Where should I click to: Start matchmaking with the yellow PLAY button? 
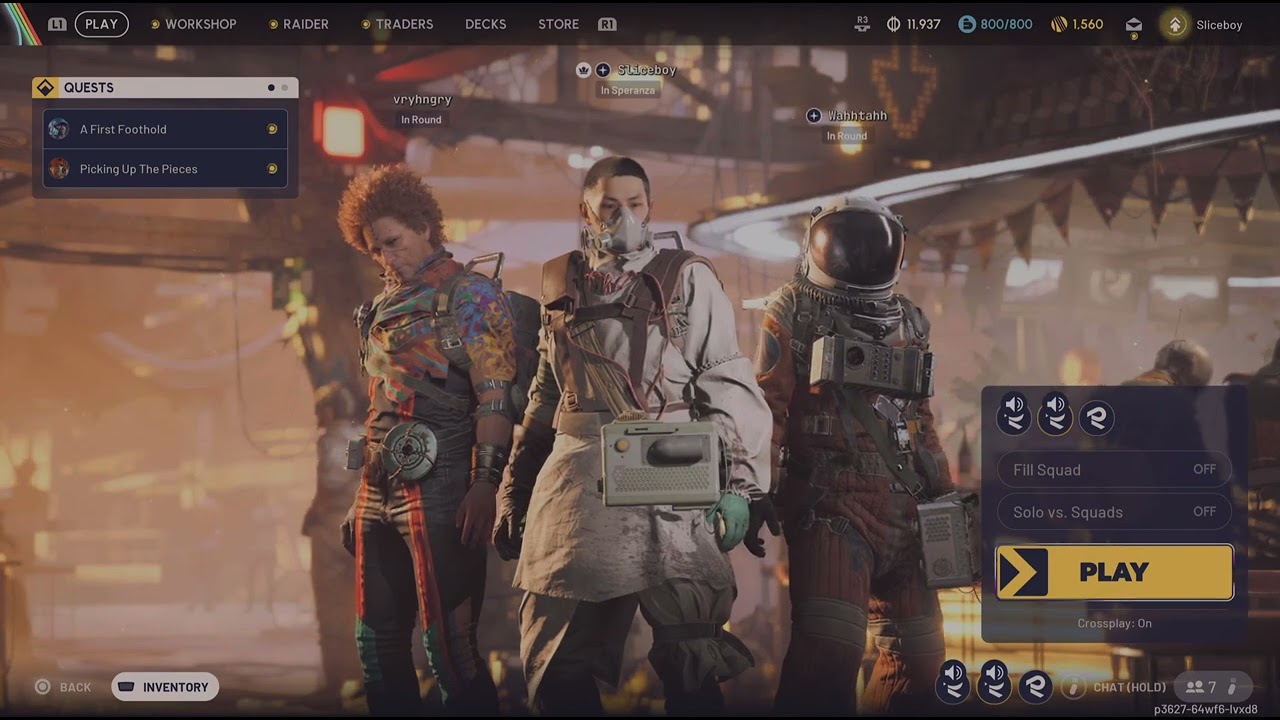tap(1115, 572)
